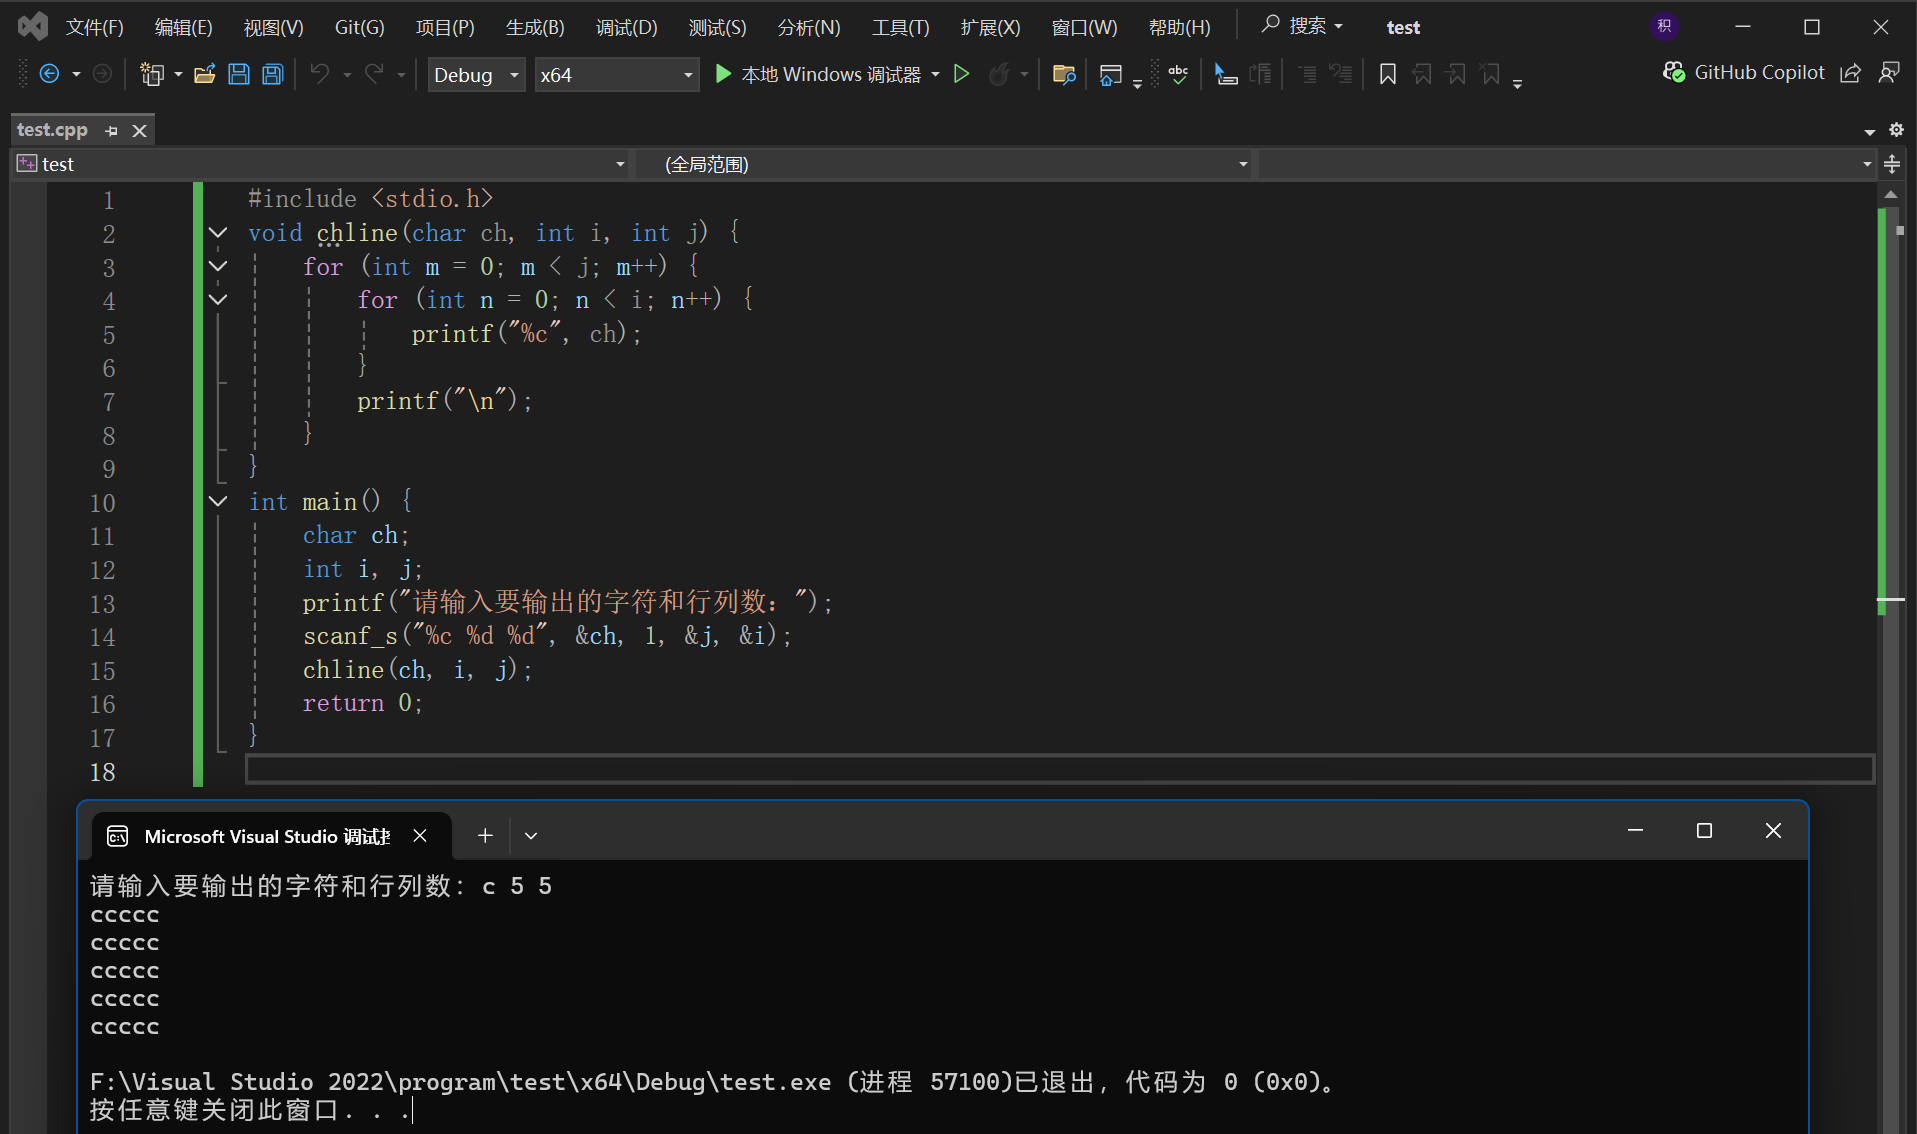Click the 搜索 search button

[x=1302, y=26]
